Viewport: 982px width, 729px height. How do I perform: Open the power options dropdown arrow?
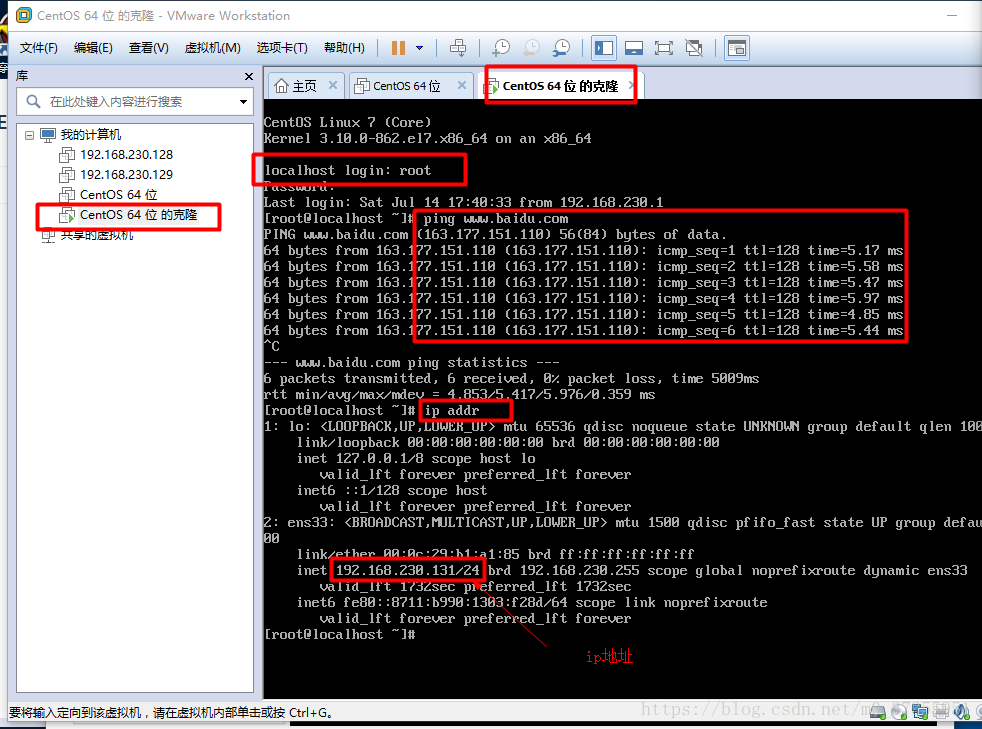420,48
